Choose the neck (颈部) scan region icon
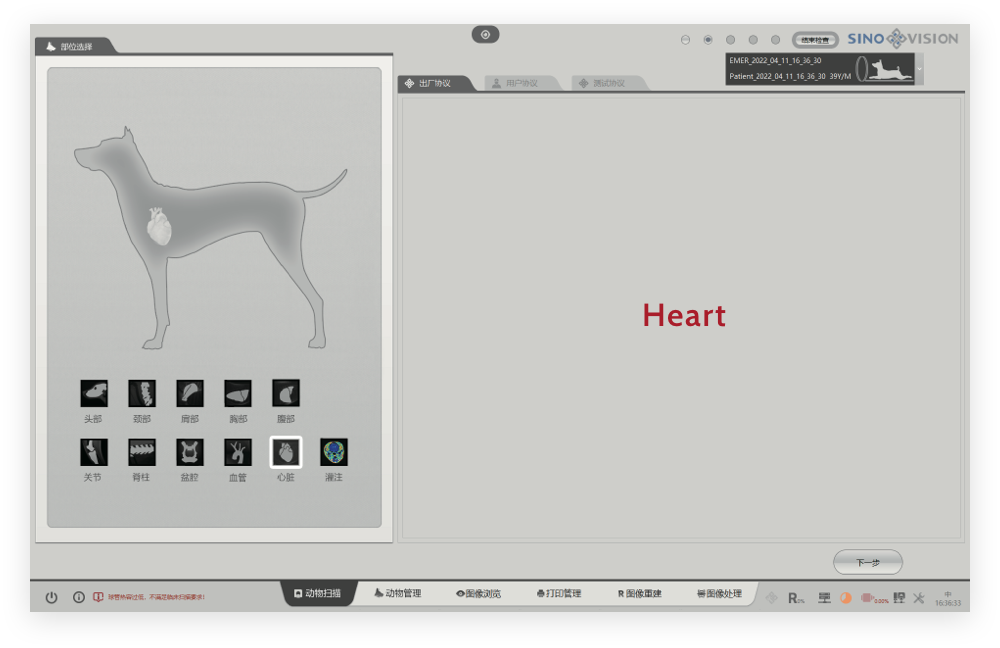Image resolution: width=1000 pixels, height=648 pixels. coord(142,393)
